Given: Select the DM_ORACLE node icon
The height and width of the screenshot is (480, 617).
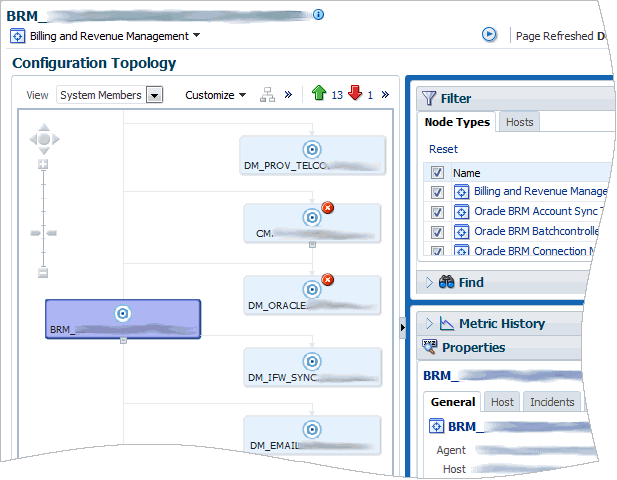Looking at the screenshot, I should point(312,290).
